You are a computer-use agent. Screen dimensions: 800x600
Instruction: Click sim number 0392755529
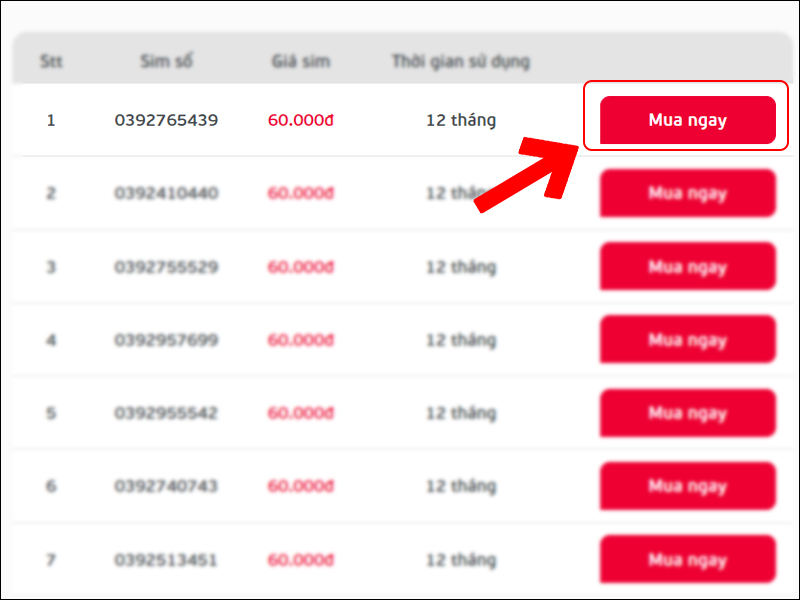pos(166,267)
